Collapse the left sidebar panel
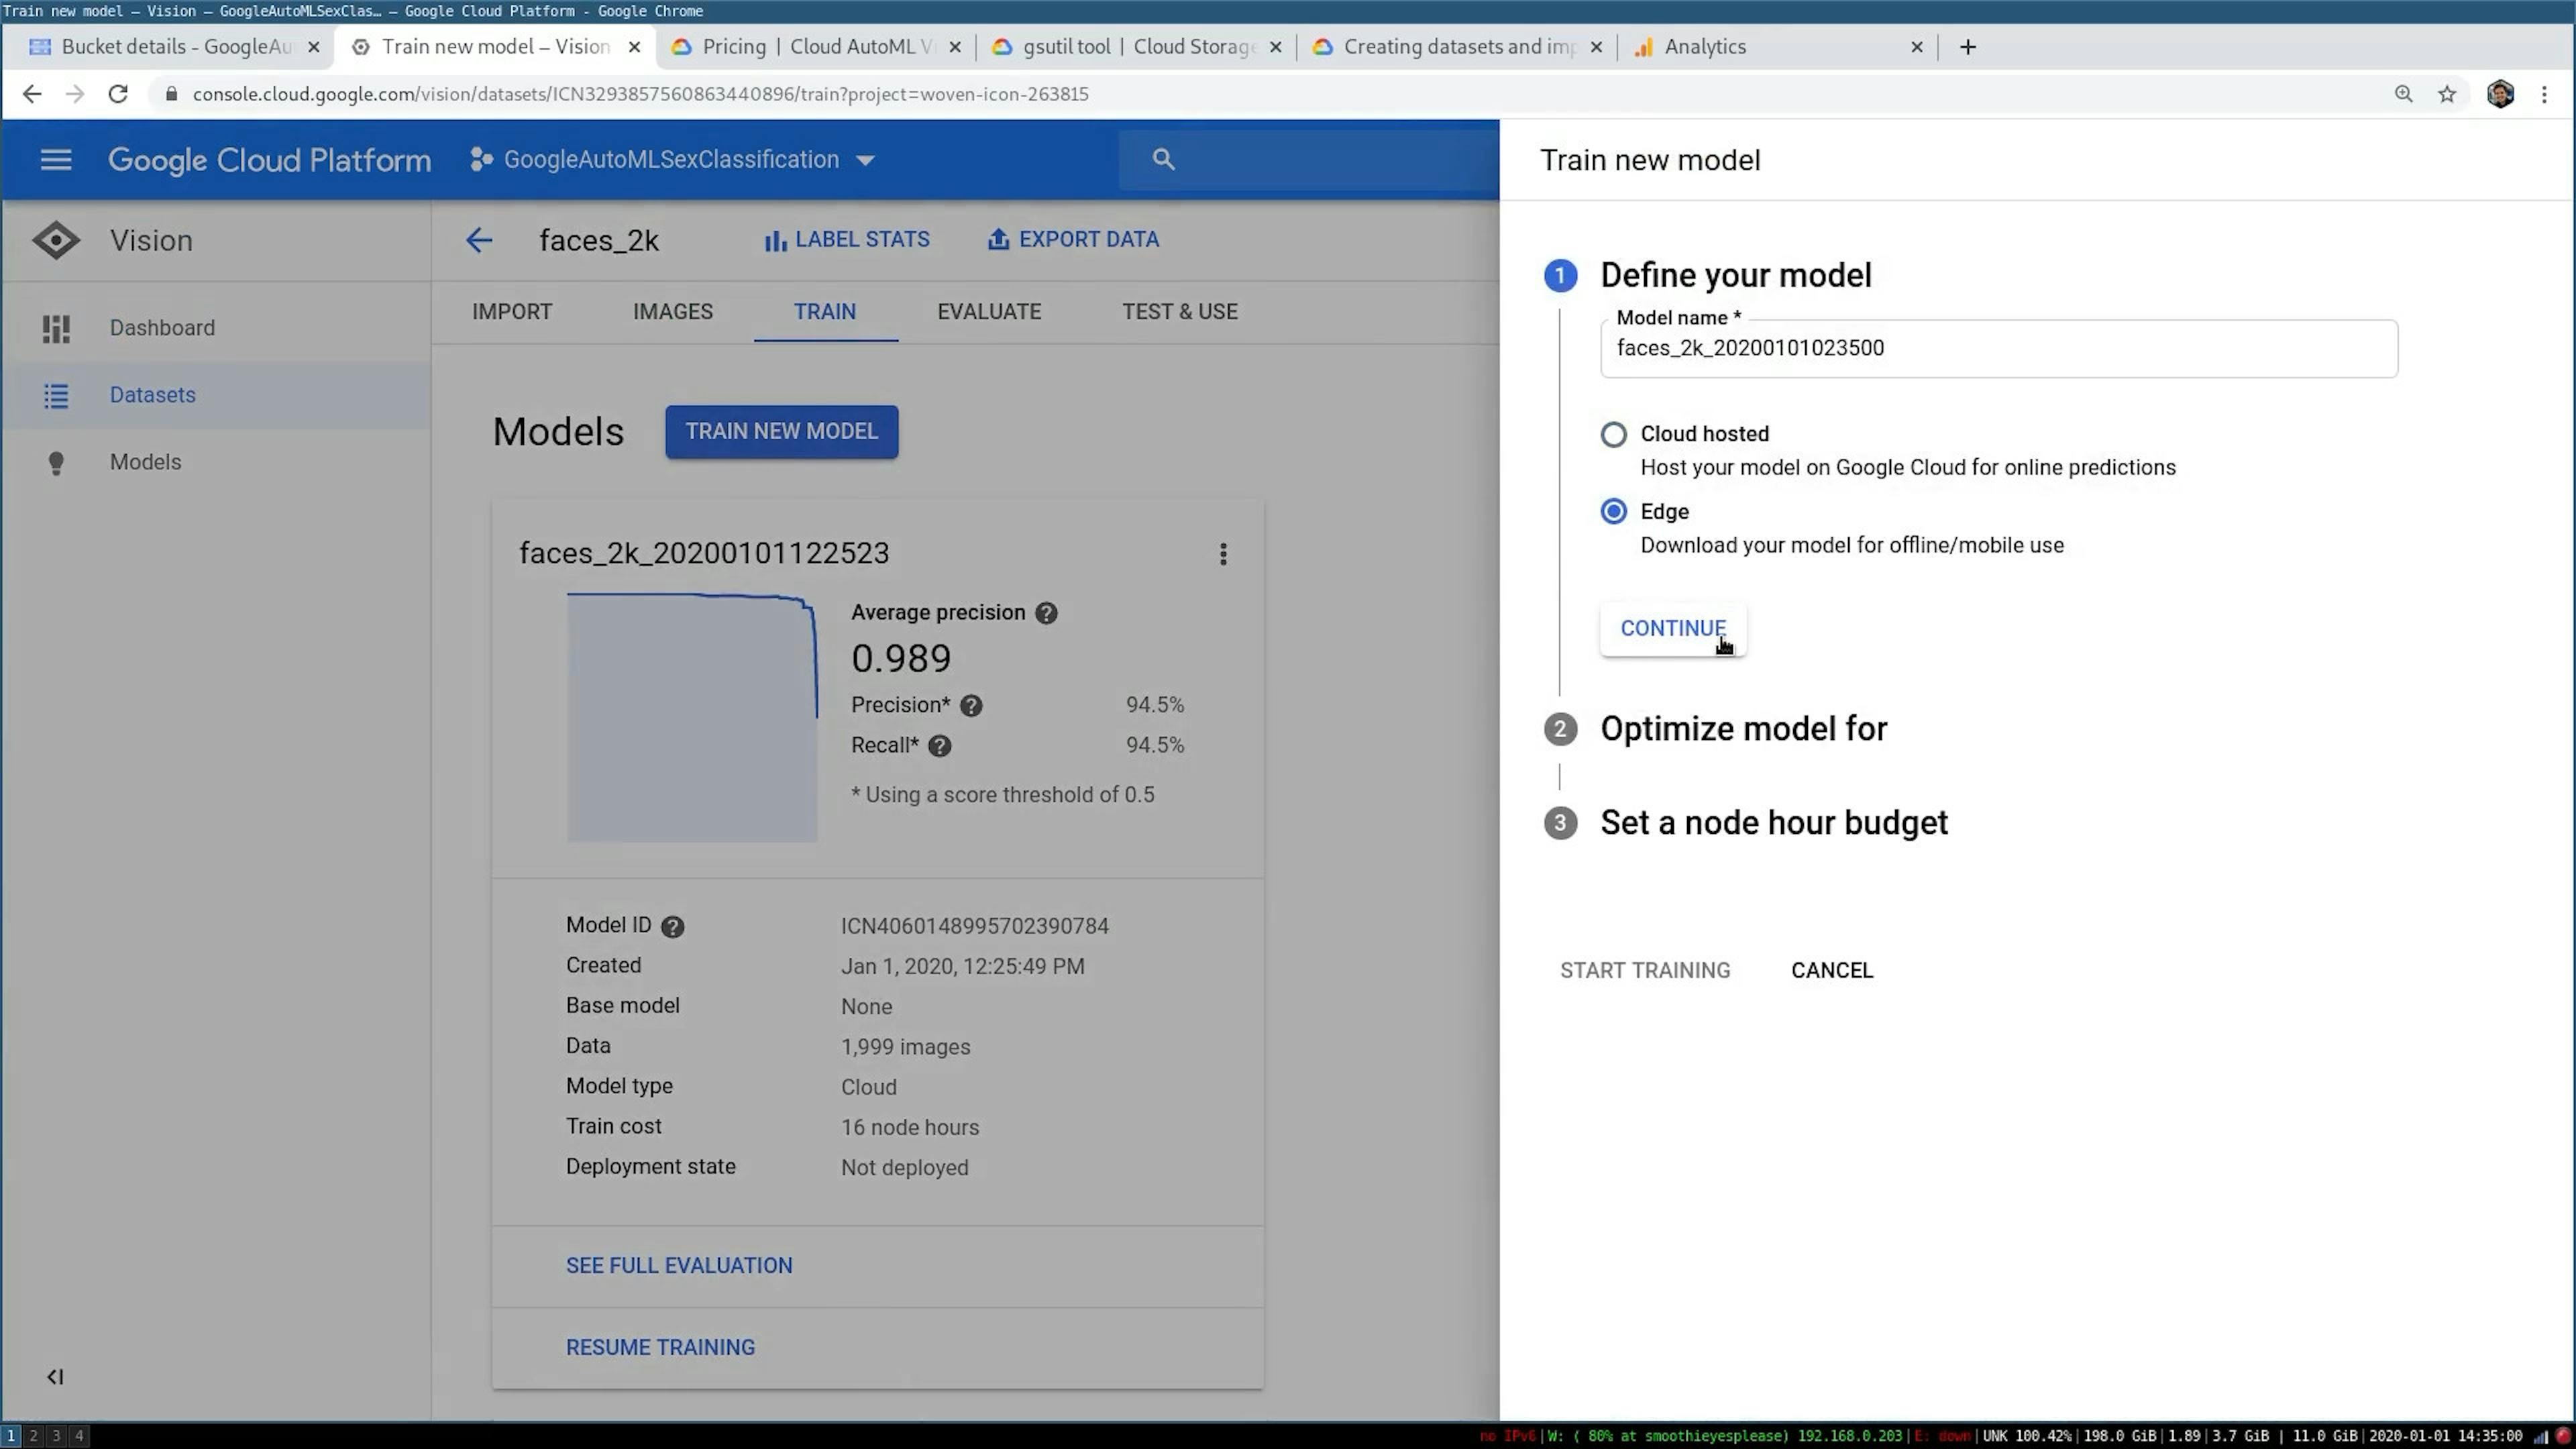 55,1377
